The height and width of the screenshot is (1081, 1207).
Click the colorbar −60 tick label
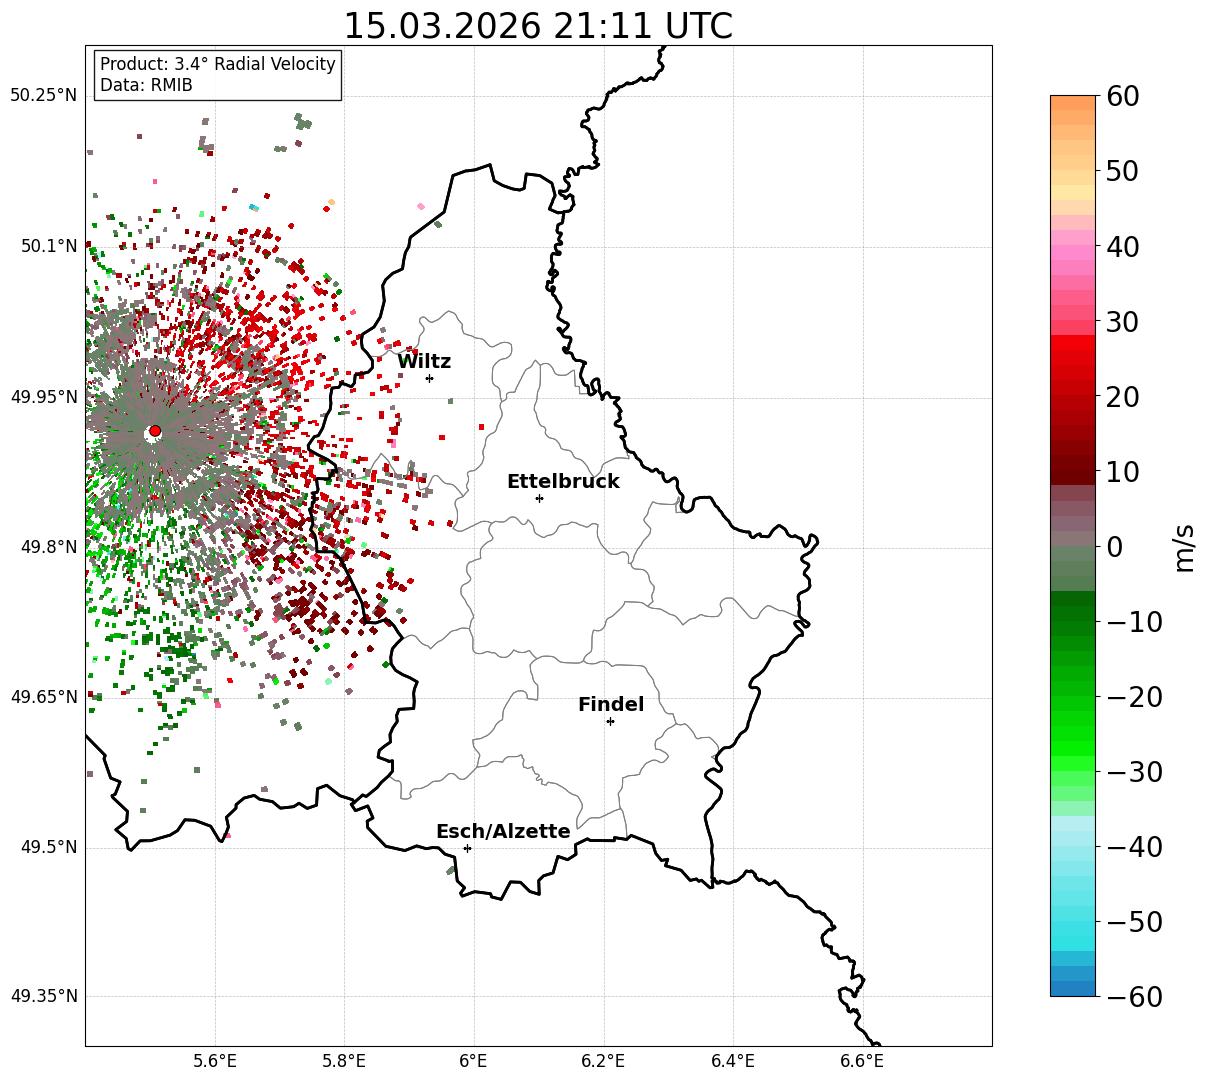[1134, 997]
